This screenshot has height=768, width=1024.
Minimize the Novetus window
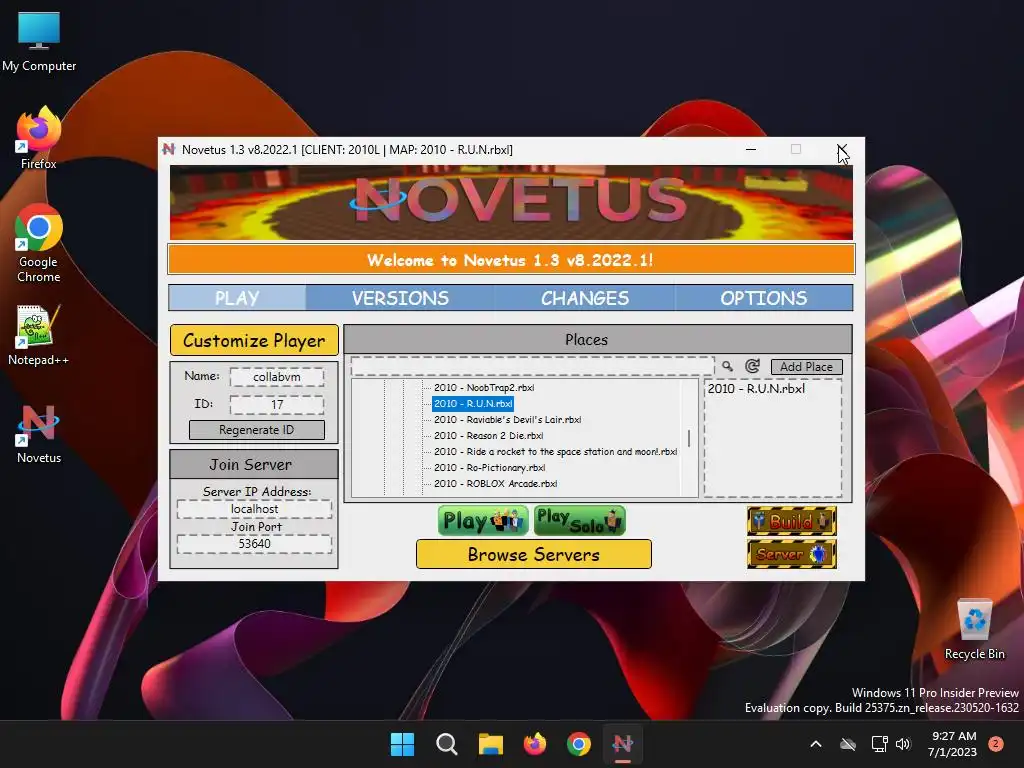(x=751, y=150)
